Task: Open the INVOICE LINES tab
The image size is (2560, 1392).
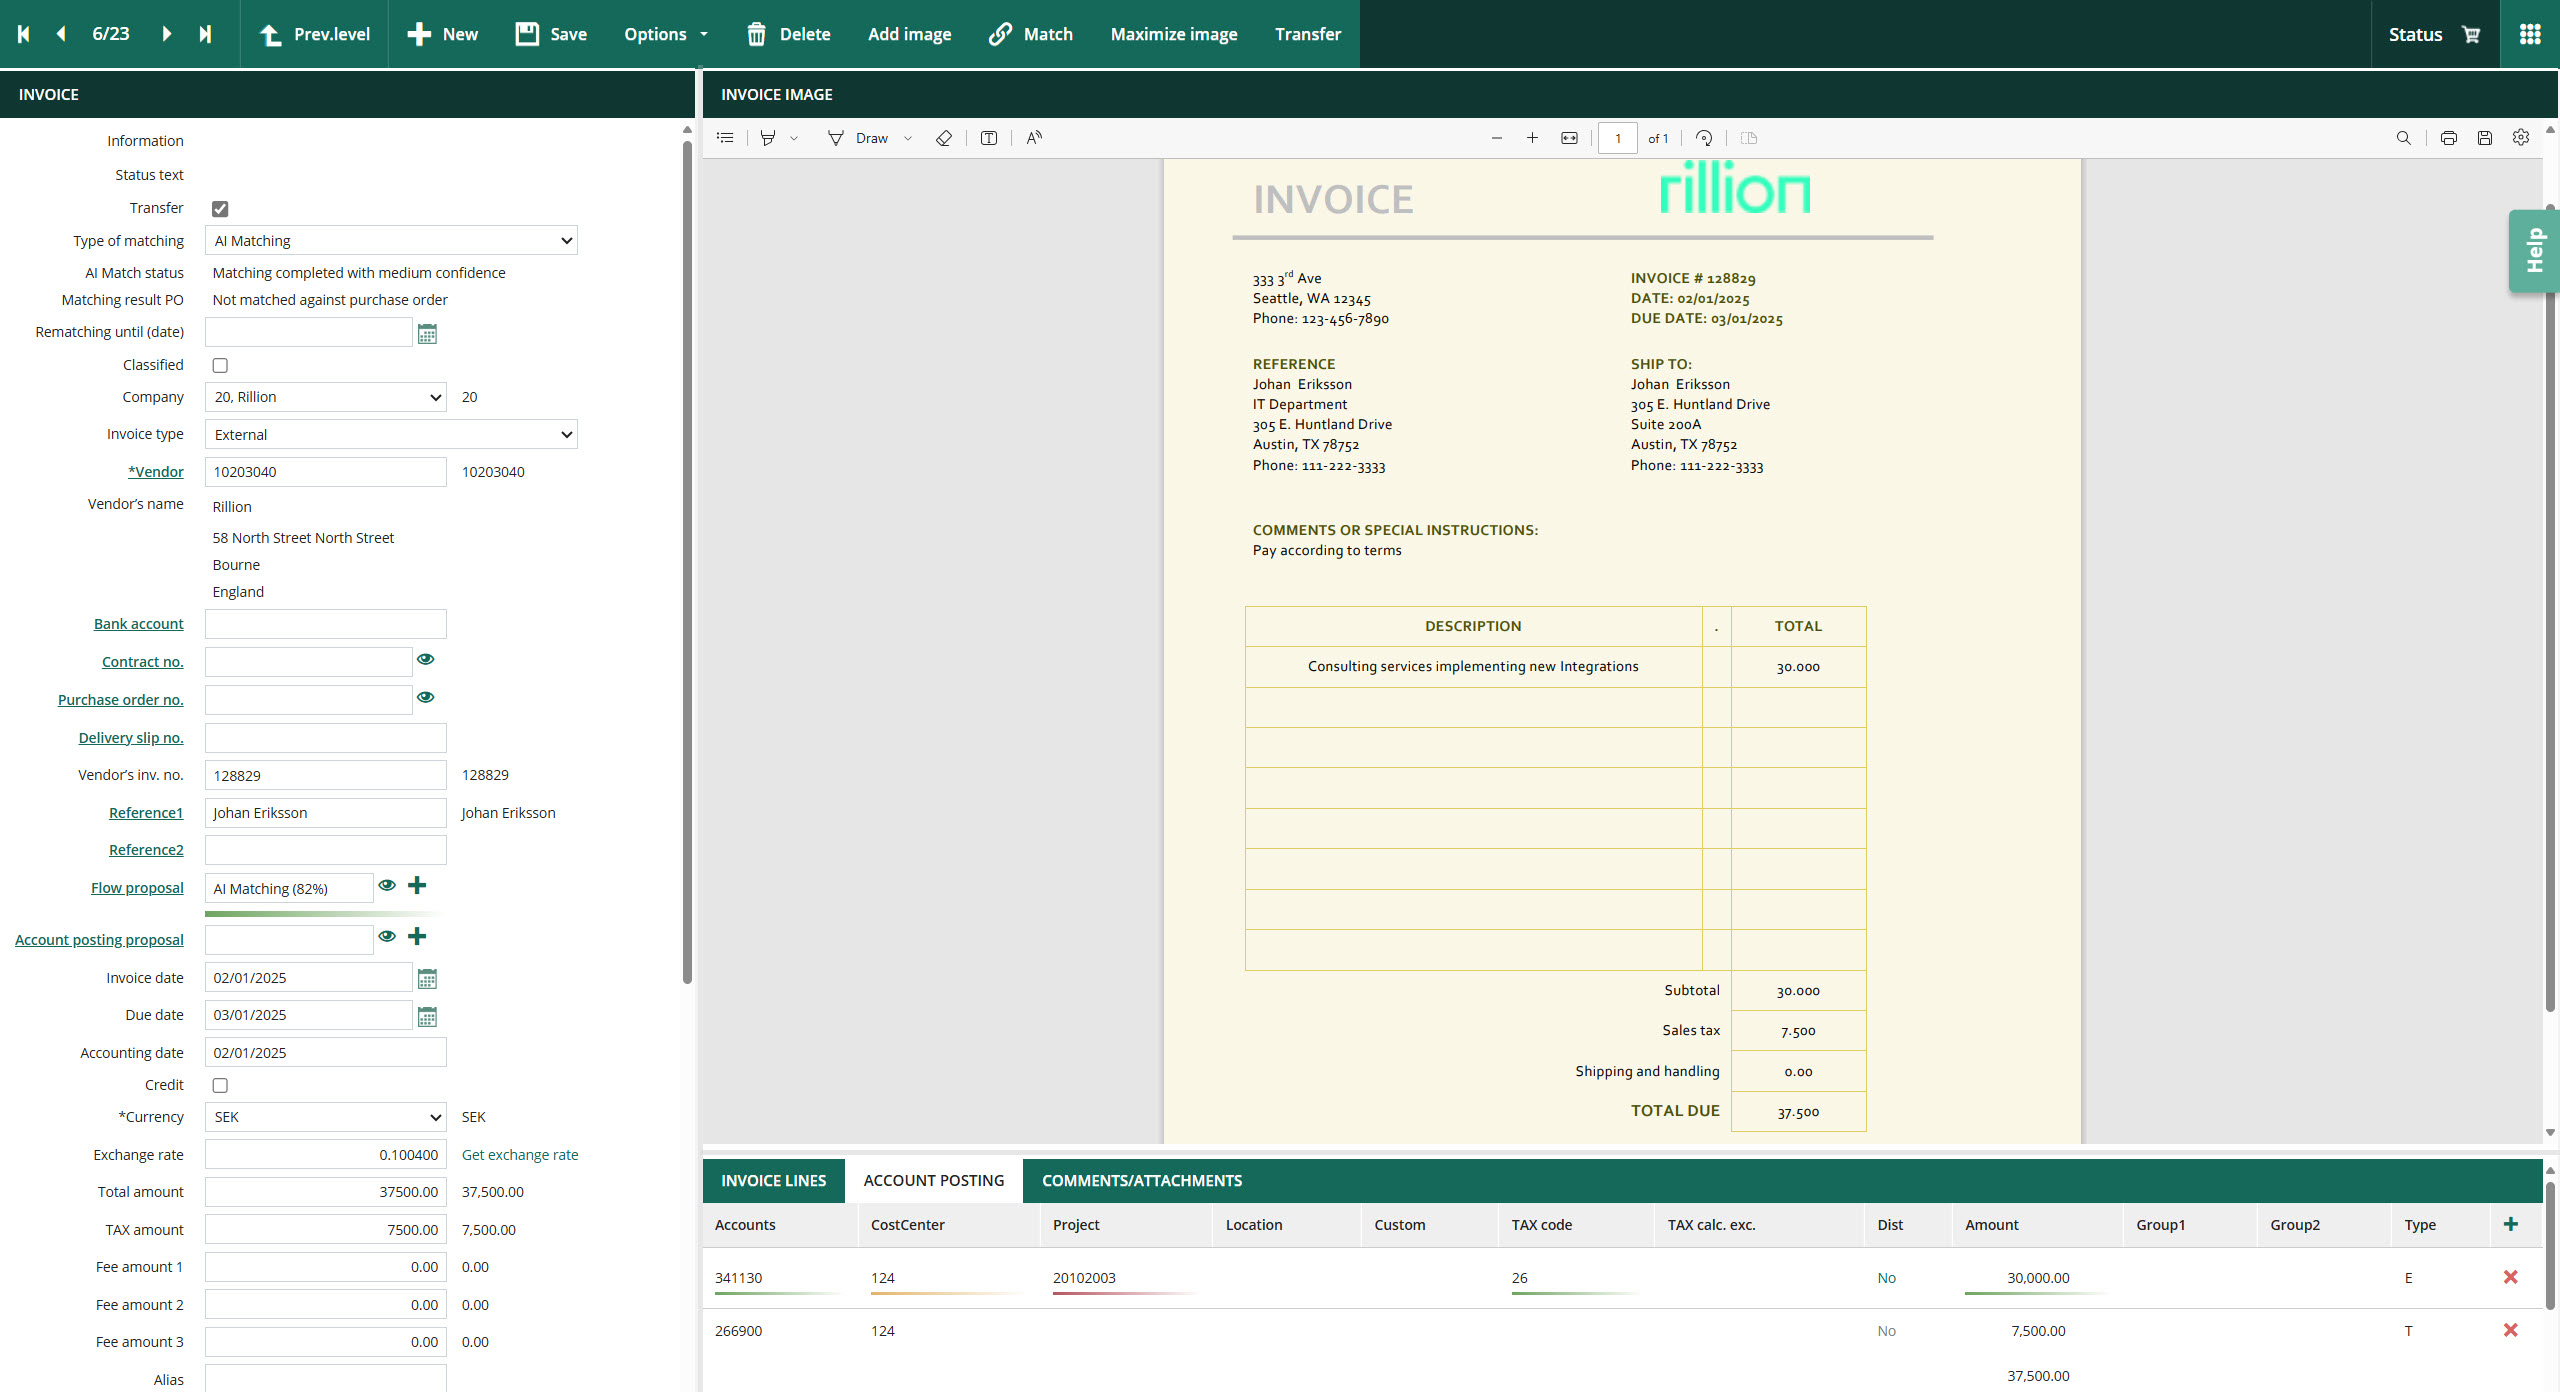Action: tap(773, 1180)
